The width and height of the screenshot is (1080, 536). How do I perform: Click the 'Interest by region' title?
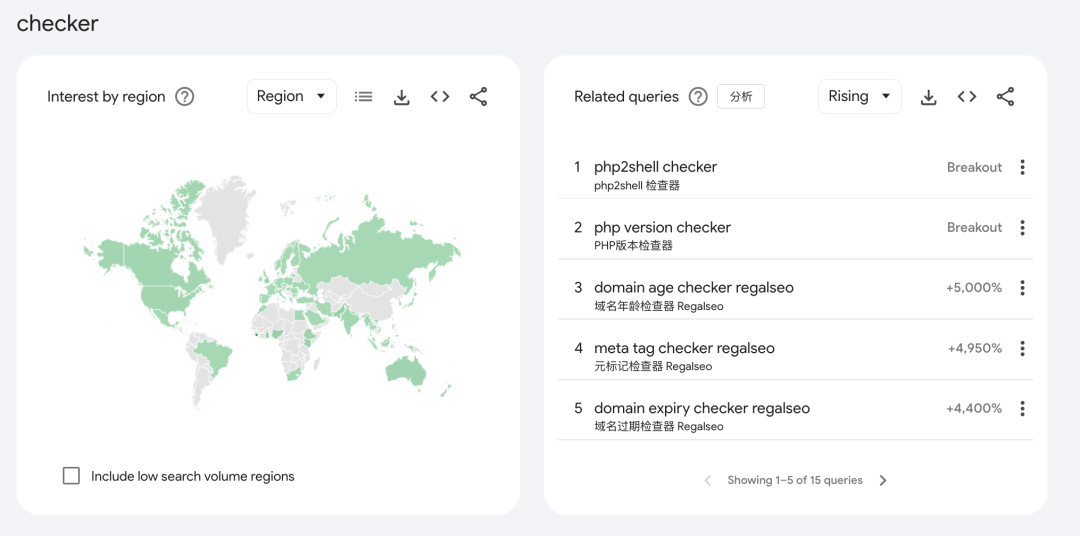[x=106, y=96]
